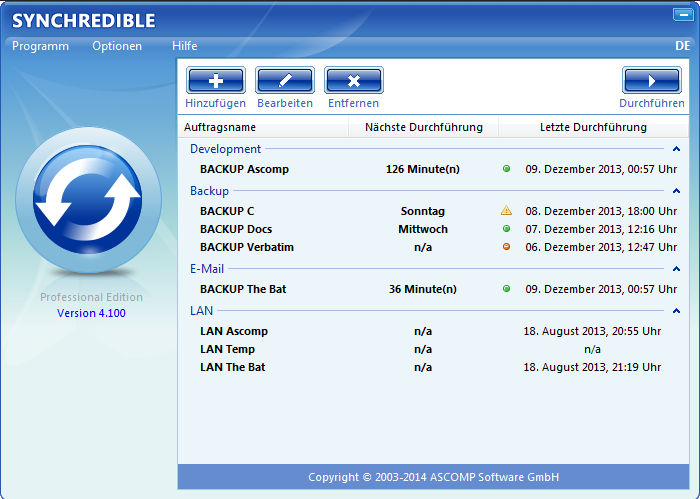This screenshot has width=700, height=499.
Task: Click the Bearbeiten label
Action: pyautogui.click(x=285, y=103)
